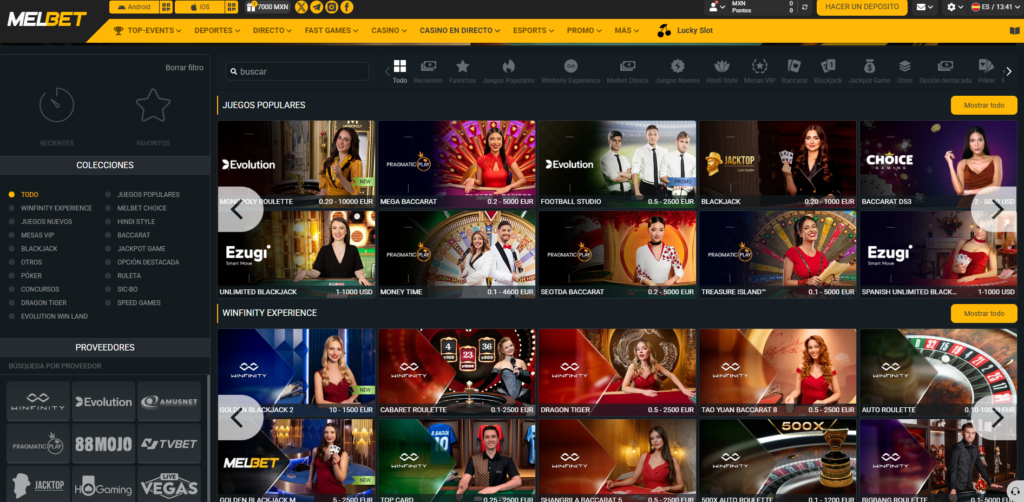Select the Opción destacada category in the top strip
This screenshot has height=502, width=1024.
tap(945, 72)
